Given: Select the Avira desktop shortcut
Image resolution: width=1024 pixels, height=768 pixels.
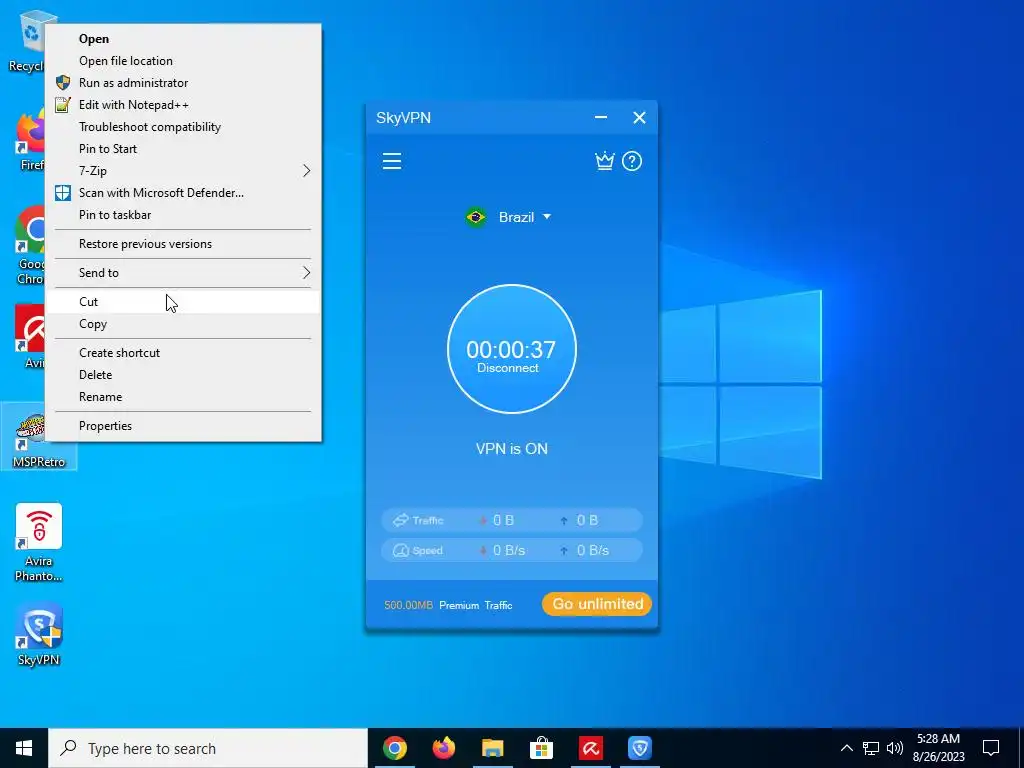Looking at the screenshot, I should (29, 336).
